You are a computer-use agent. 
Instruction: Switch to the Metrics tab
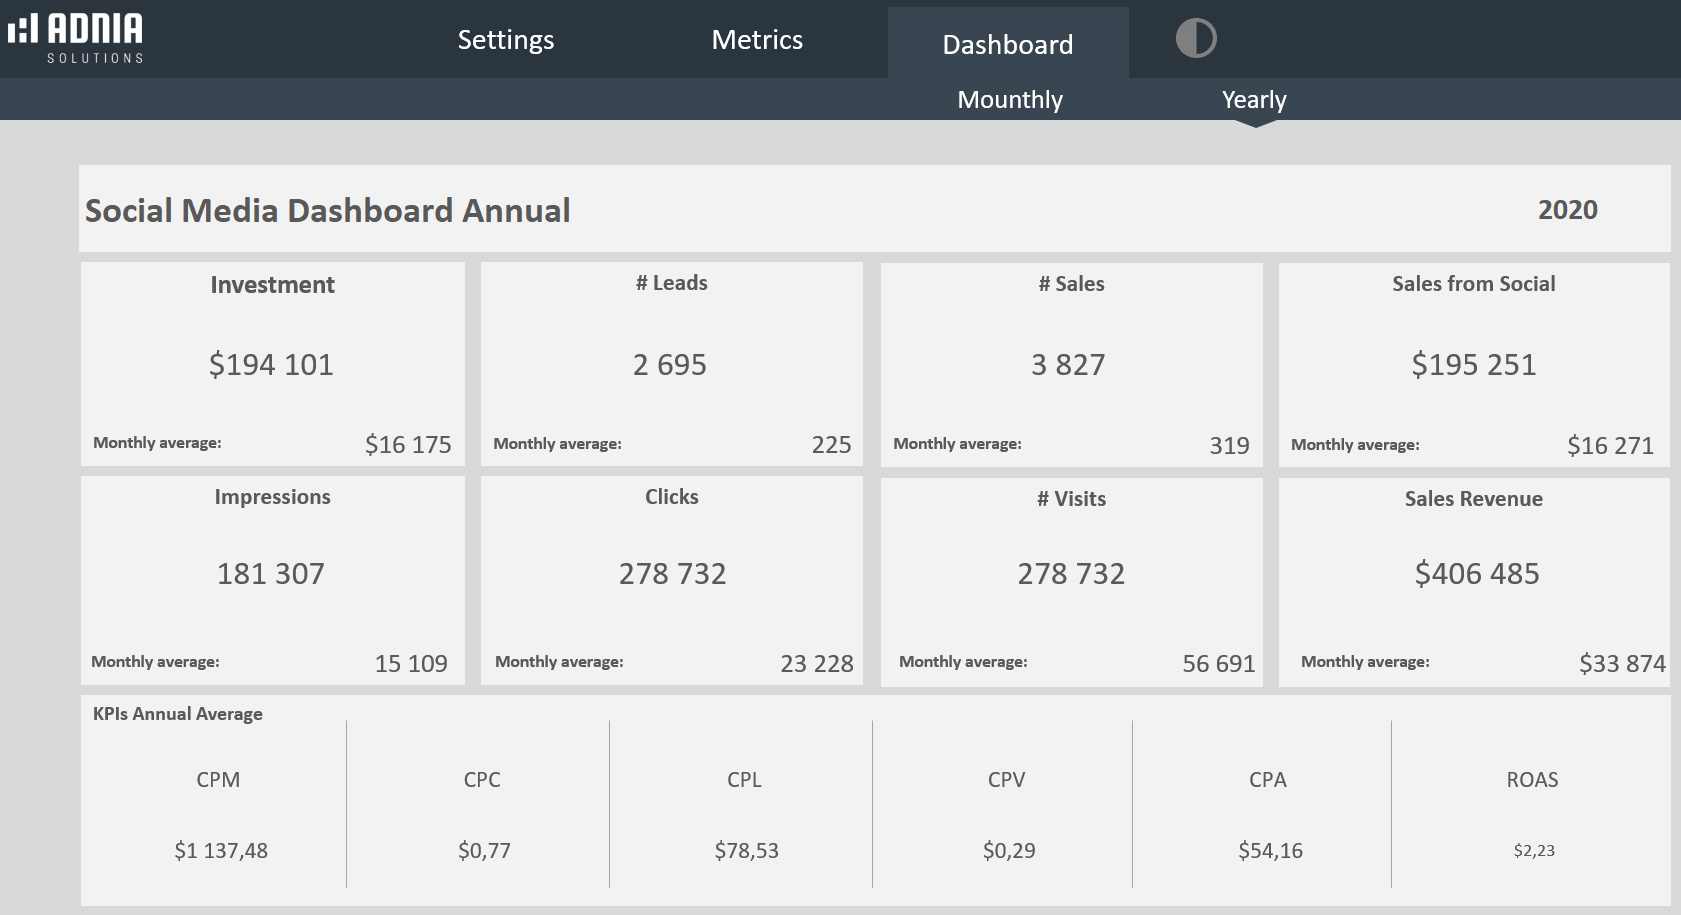coord(757,40)
